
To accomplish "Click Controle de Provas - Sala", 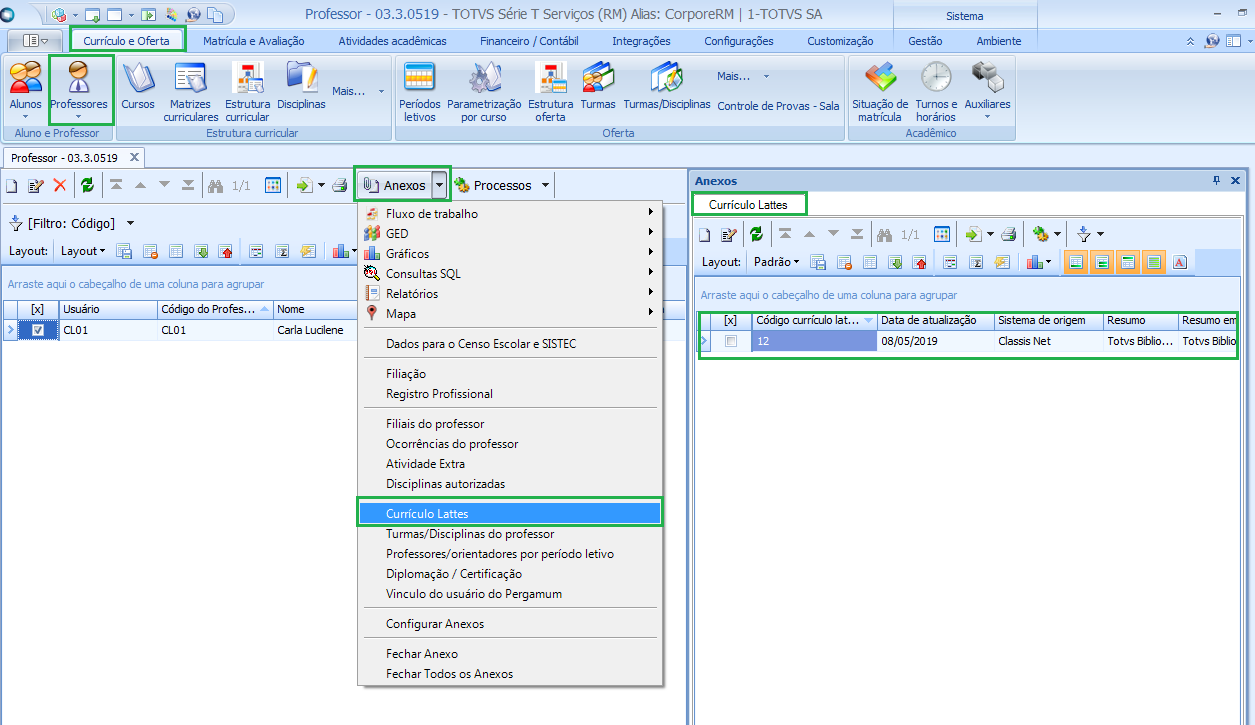I will tap(778, 105).
